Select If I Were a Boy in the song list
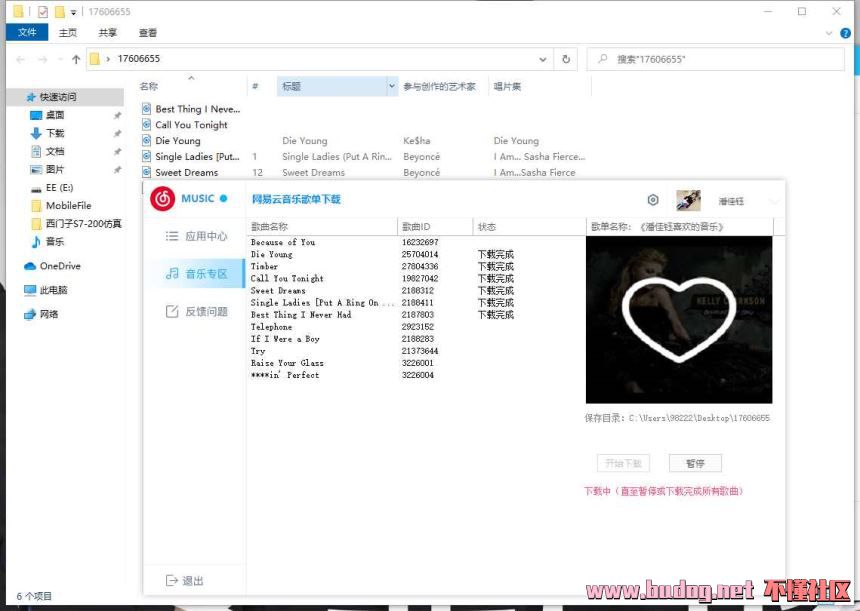 click(285, 338)
